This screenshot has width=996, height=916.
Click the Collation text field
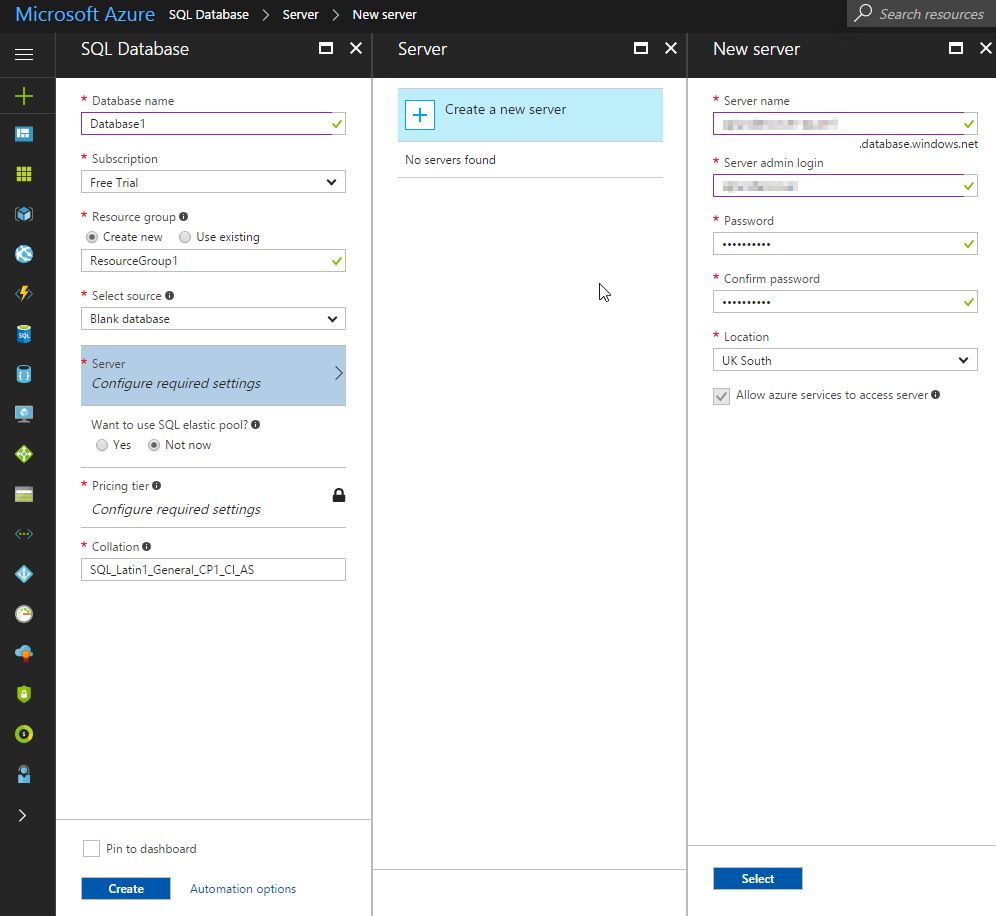click(213, 569)
